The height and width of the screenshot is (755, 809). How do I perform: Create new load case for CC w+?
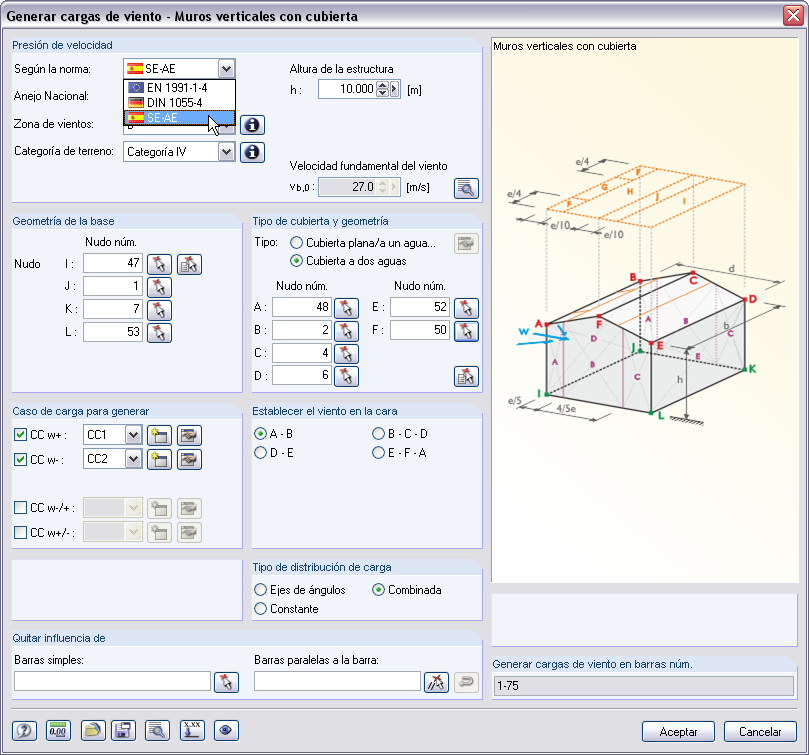(159, 436)
